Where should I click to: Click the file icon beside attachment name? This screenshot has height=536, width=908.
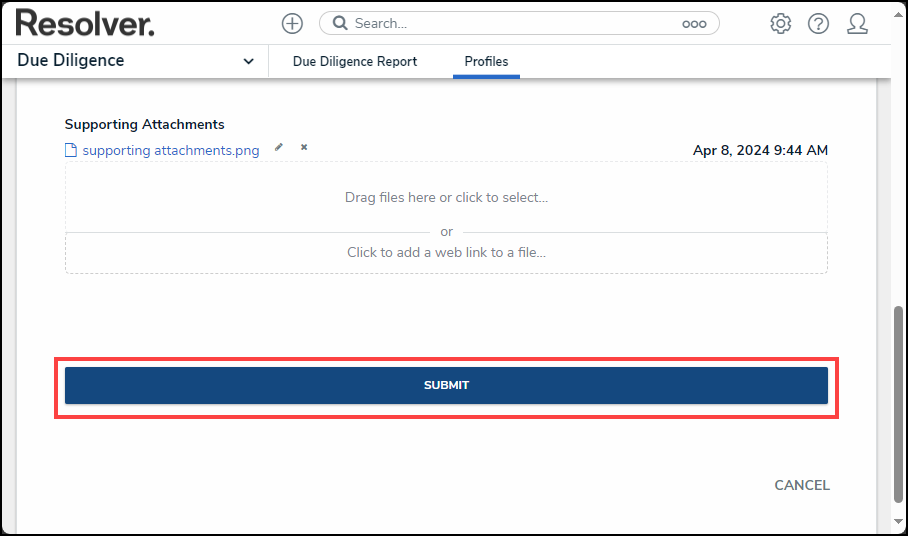pyautogui.click(x=71, y=150)
